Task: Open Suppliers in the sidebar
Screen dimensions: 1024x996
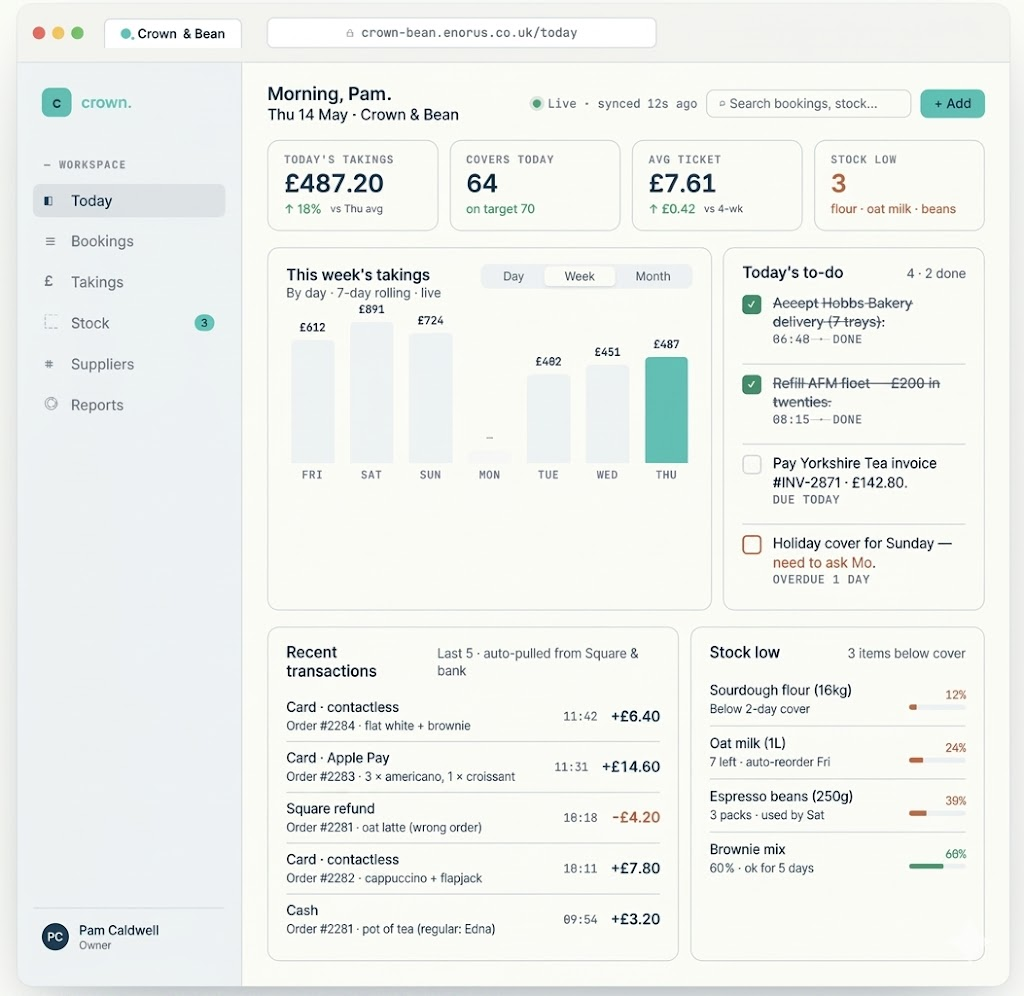Action: pyautogui.click(x=129, y=364)
